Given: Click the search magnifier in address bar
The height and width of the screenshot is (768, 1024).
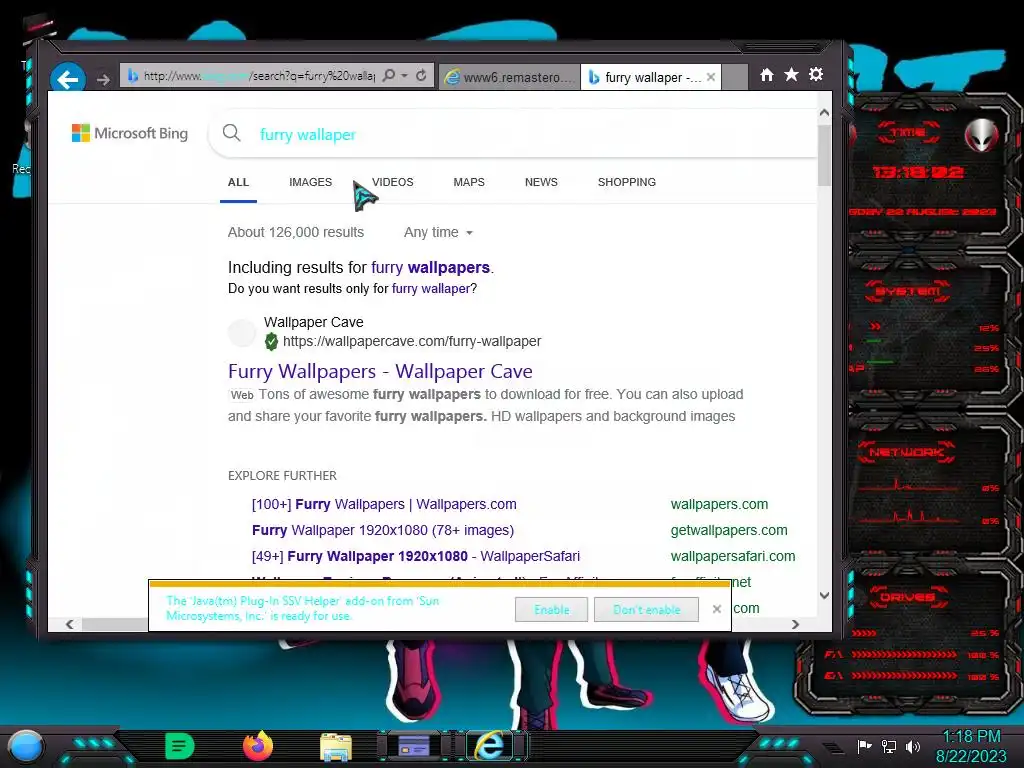Looking at the screenshot, I should click(x=389, y=76).
